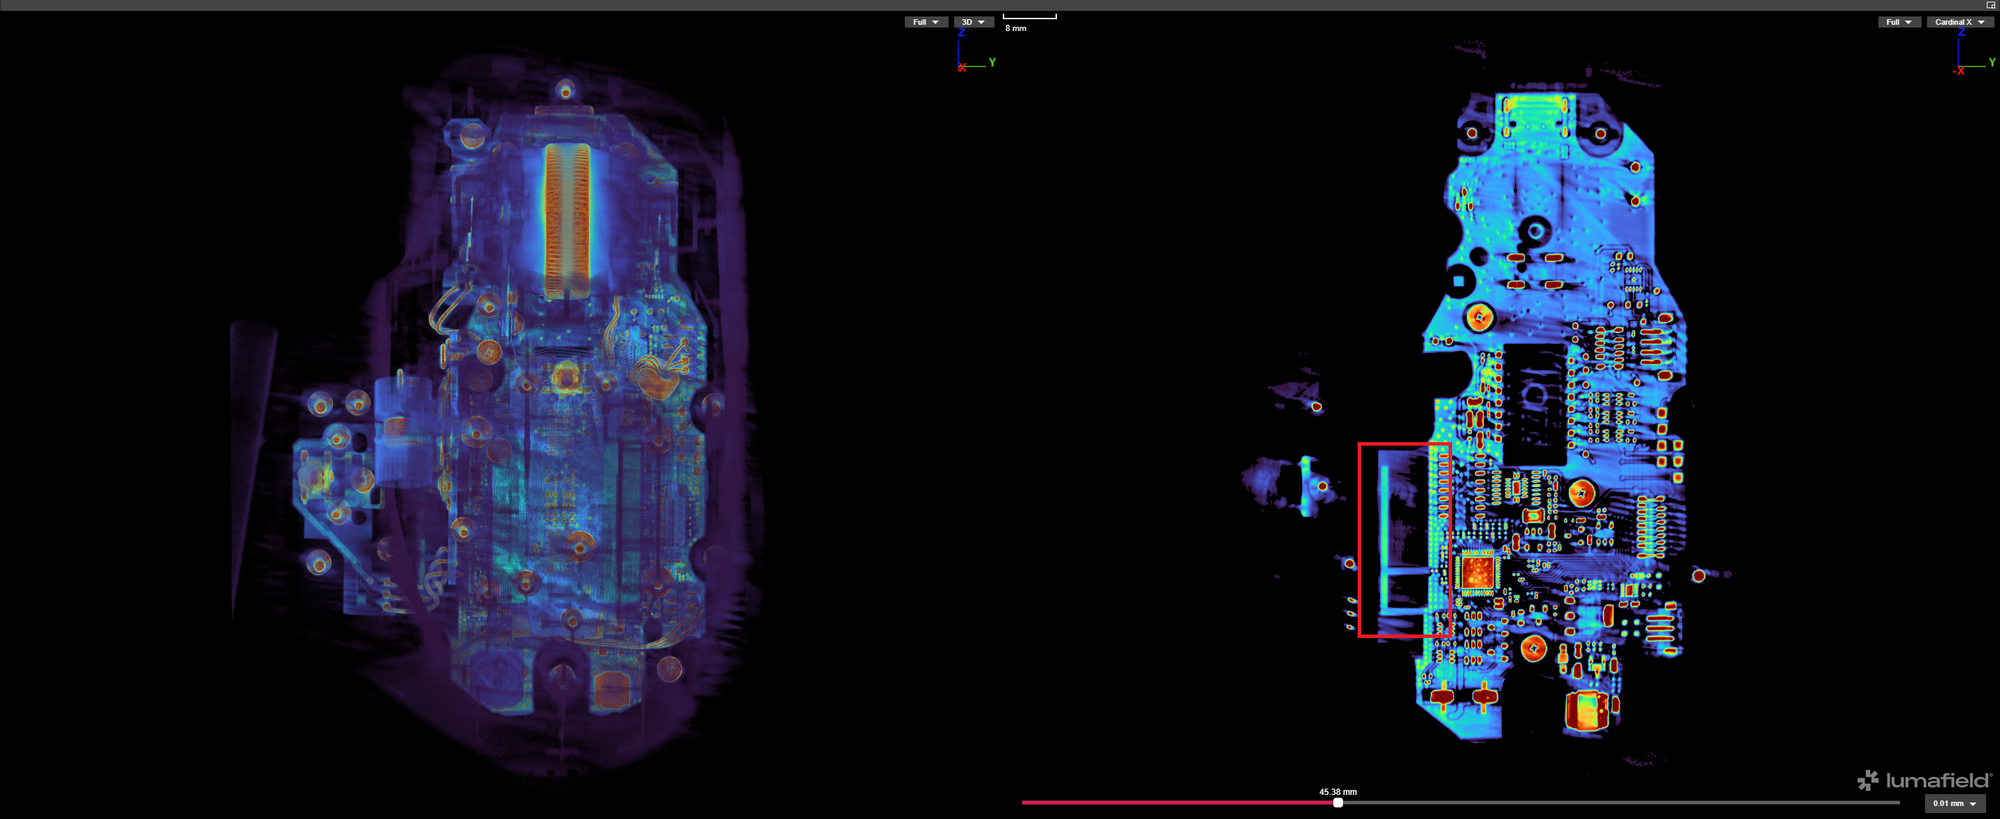Click the 3D view axis orientation triad
This screenshot has width=2000, height=819.
coord(972,52)
